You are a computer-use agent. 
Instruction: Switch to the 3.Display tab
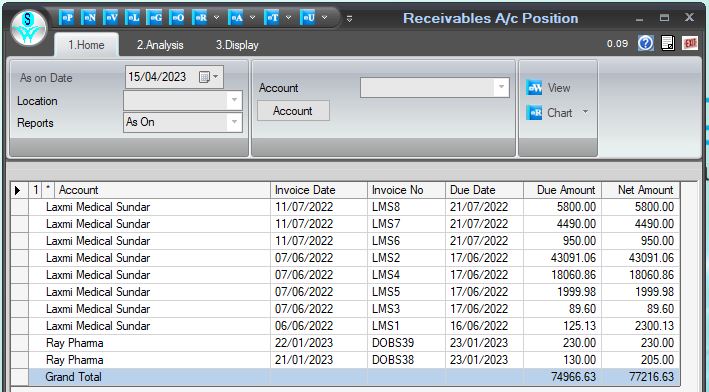tap(237, 45)
